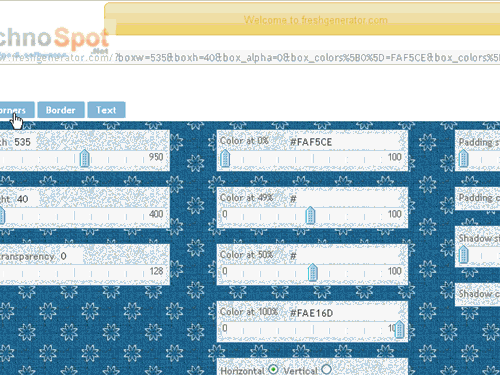
Task: Open the Text tab
Action: 106,110
